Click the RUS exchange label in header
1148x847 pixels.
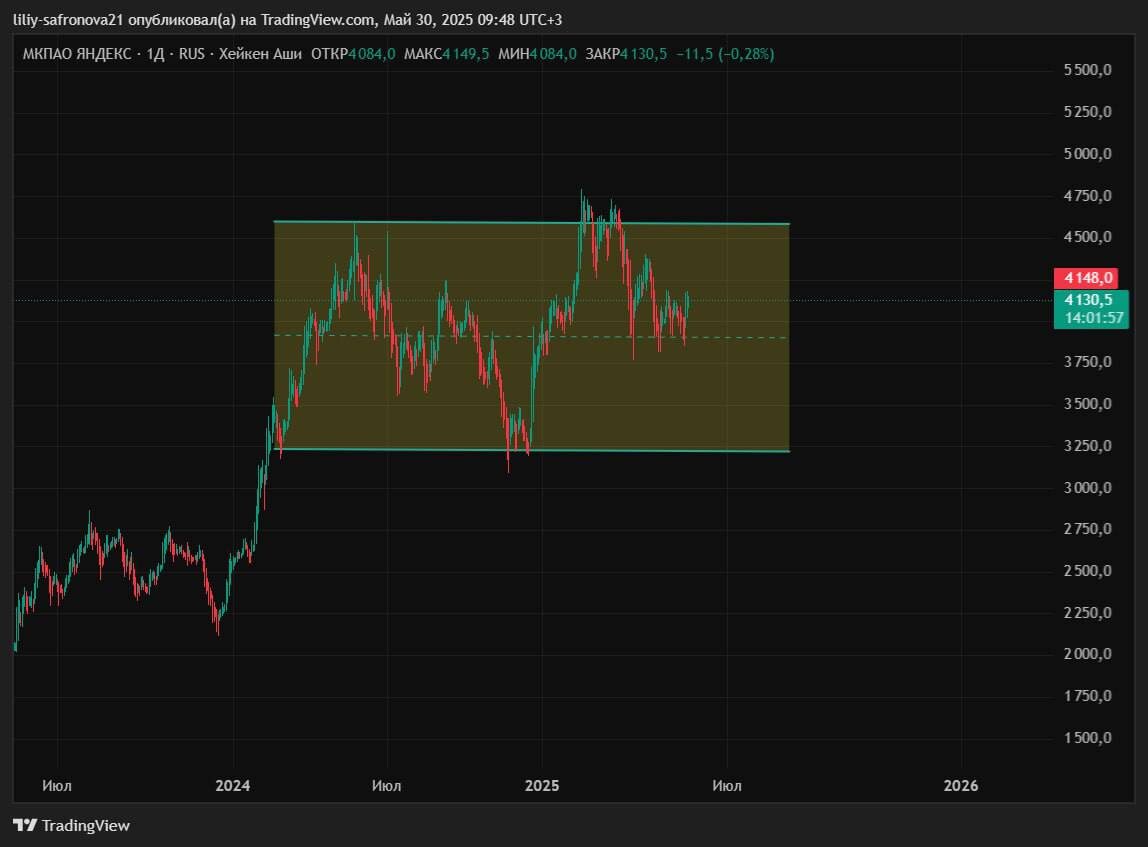(x=192, y=53)
